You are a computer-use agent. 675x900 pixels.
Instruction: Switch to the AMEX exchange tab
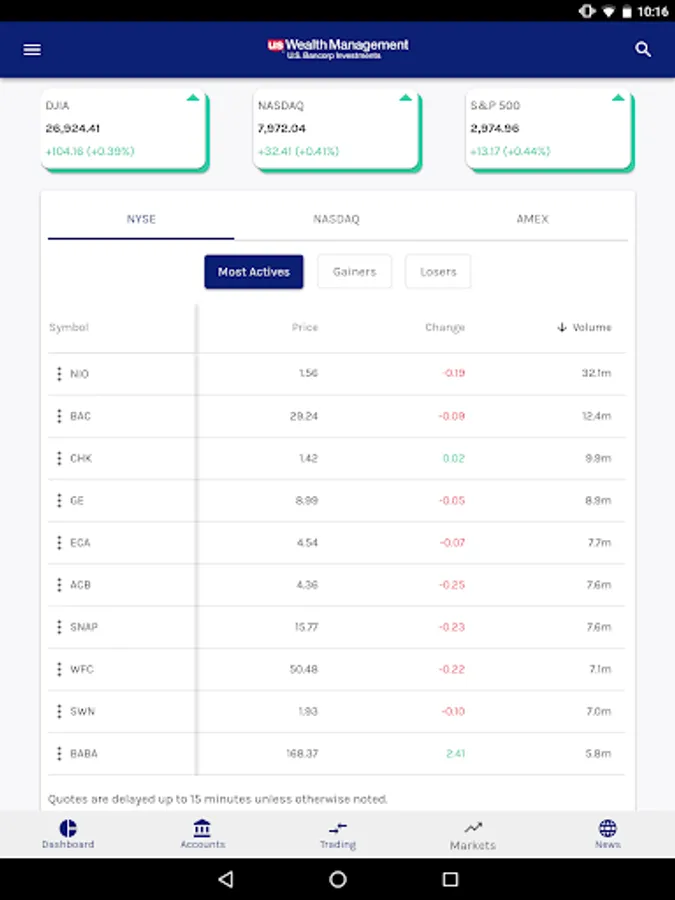[532, 219]
